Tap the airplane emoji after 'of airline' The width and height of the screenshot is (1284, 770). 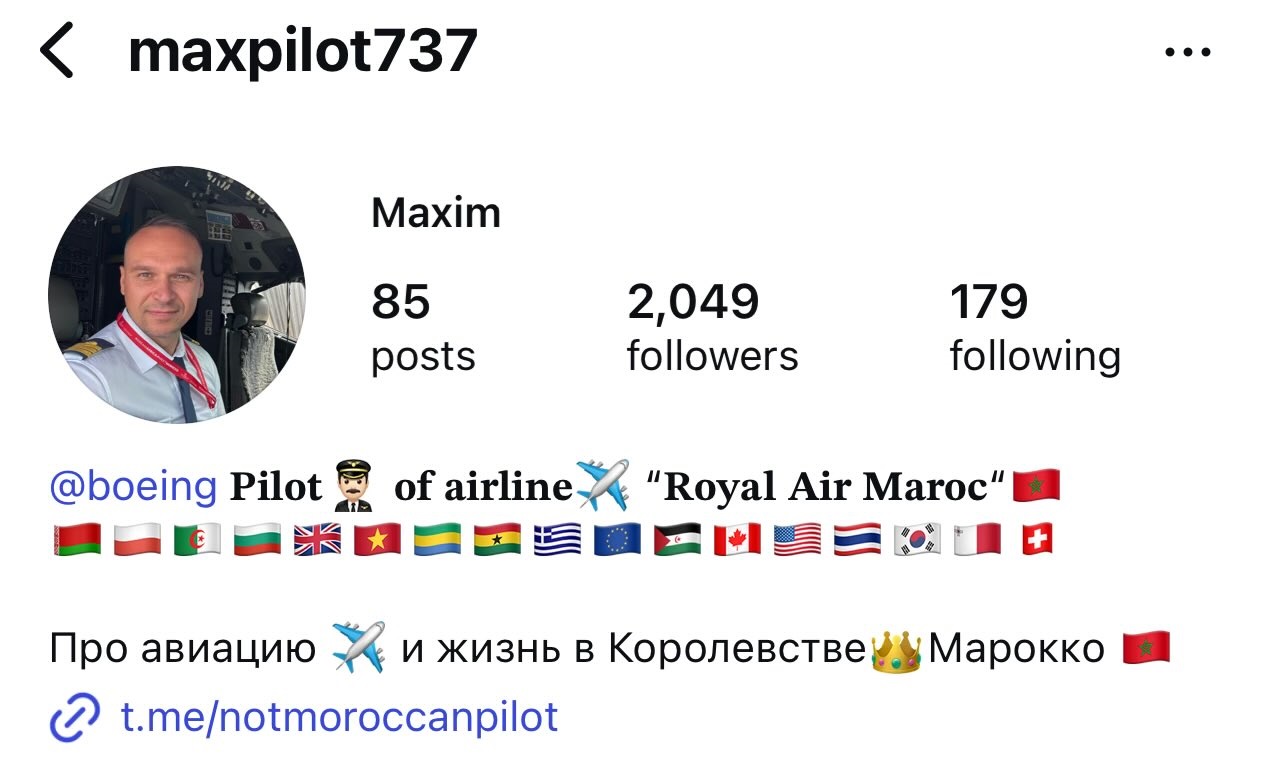click(x=604, y=485)
